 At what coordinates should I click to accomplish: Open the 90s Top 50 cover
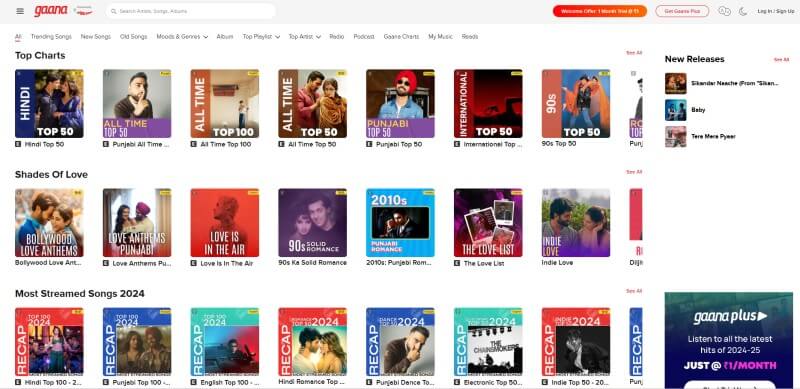click(576, 104)
